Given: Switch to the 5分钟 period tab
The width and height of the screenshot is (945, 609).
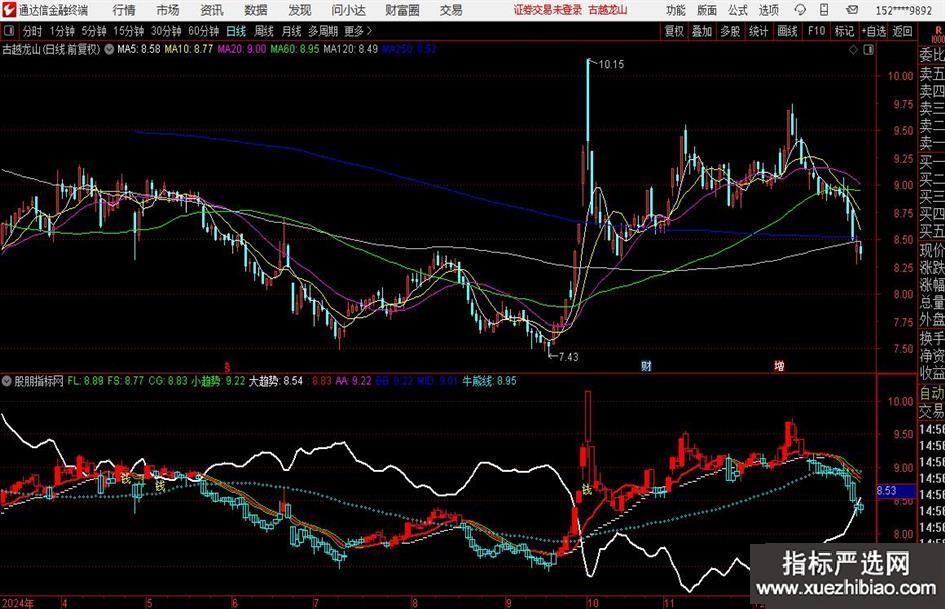Looking at the screenshot, I should 94,31.
